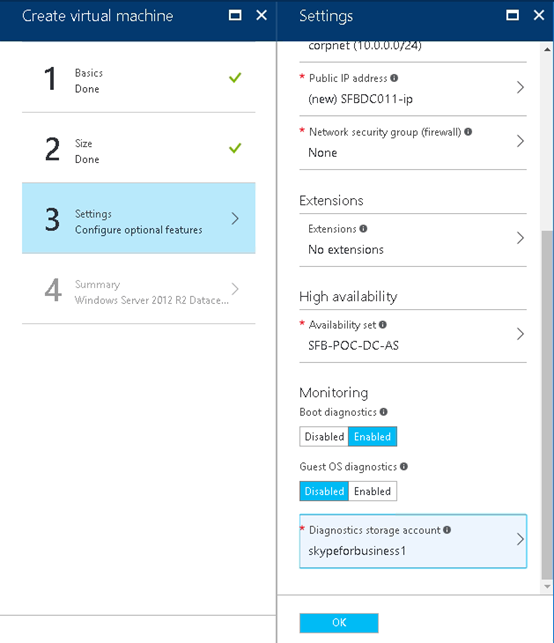This screenshot has width=554, height=643.
Task: Open Extensions selector chevron
Action: click(x=520, y=238)
